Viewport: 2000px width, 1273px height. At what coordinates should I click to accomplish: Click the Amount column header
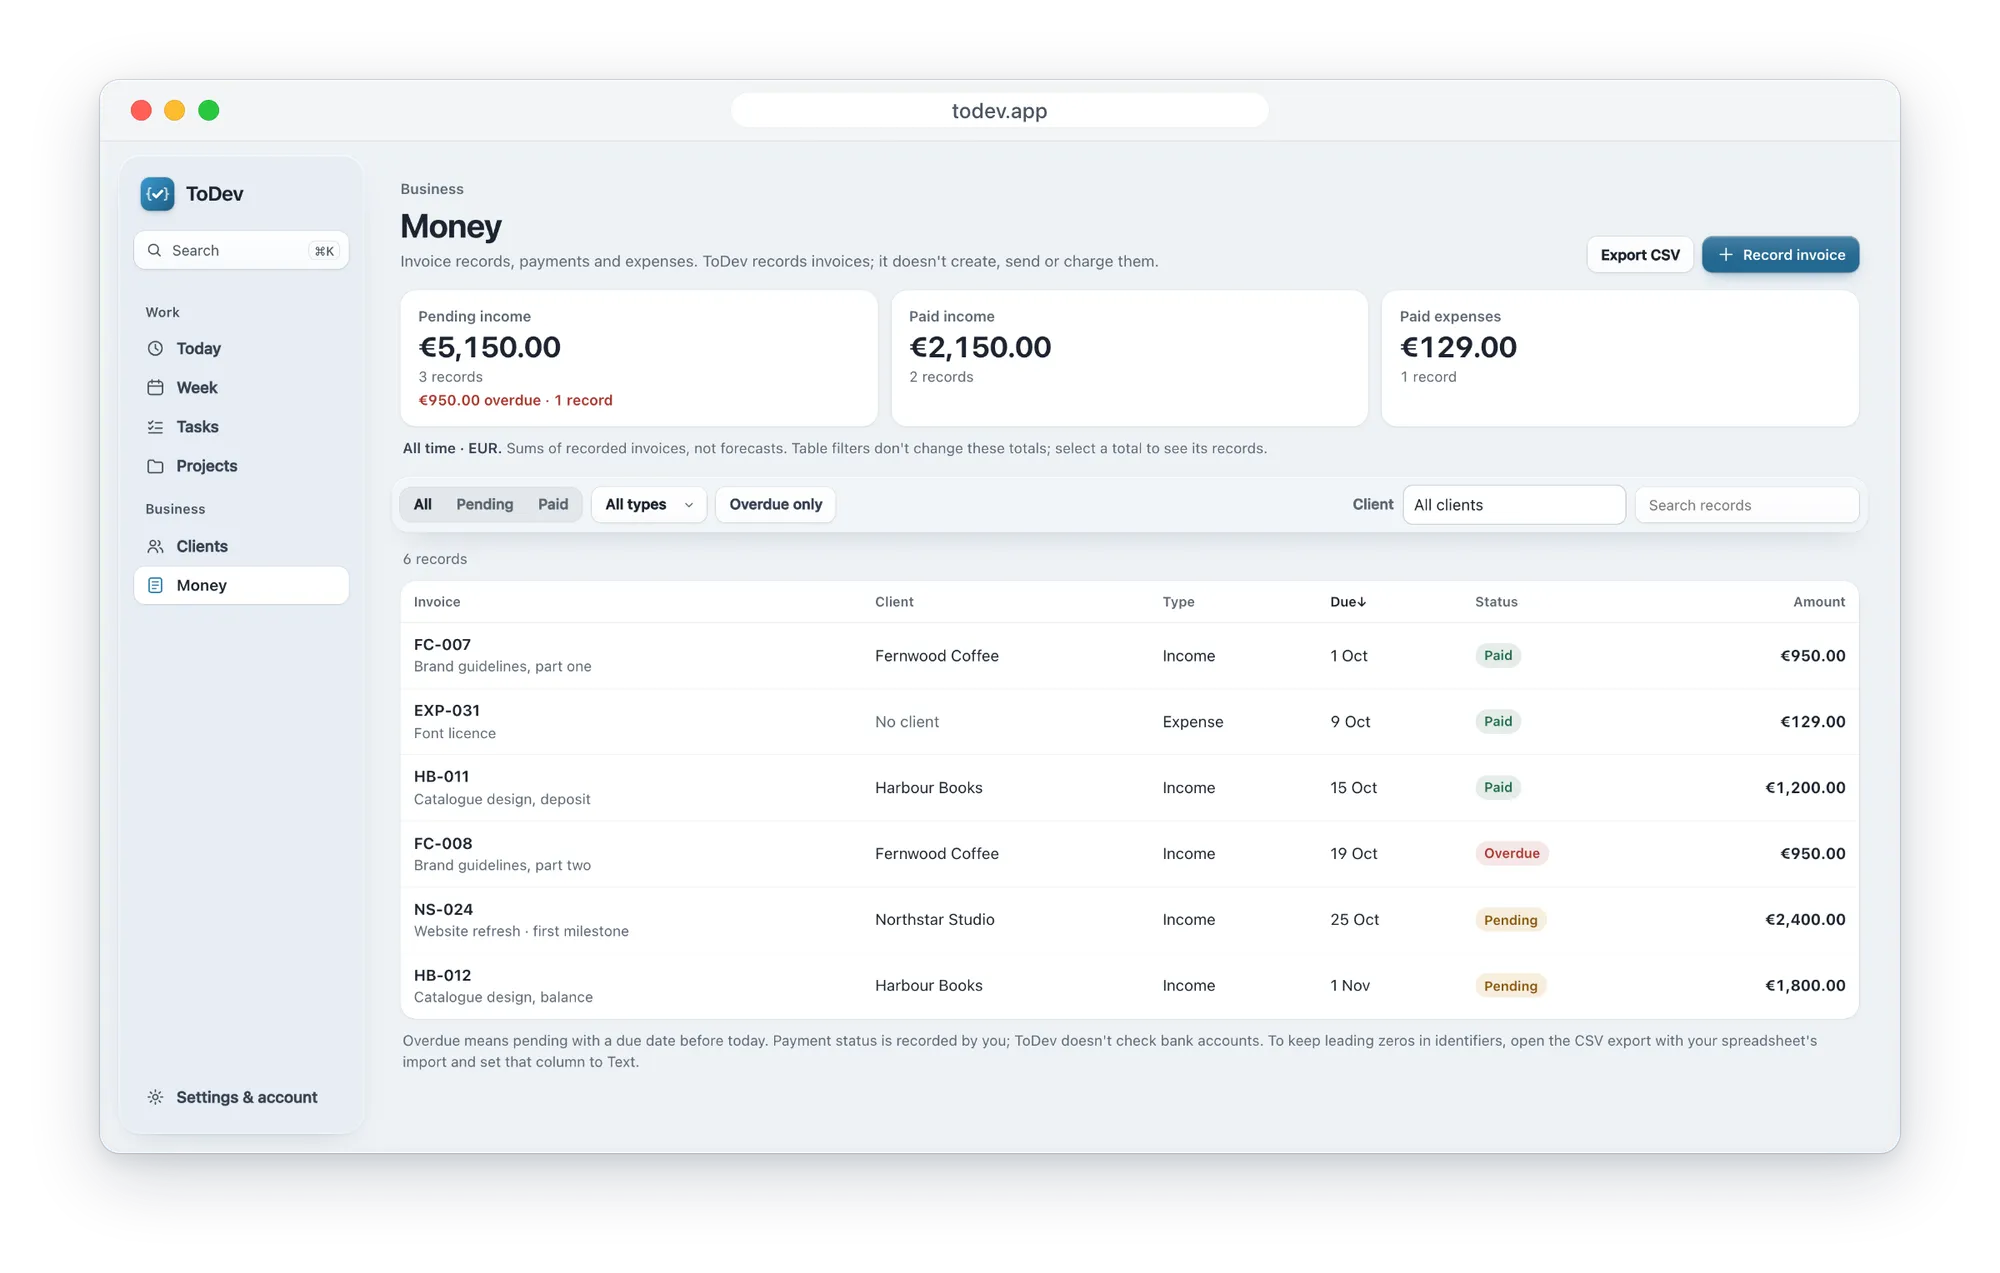1819,602
